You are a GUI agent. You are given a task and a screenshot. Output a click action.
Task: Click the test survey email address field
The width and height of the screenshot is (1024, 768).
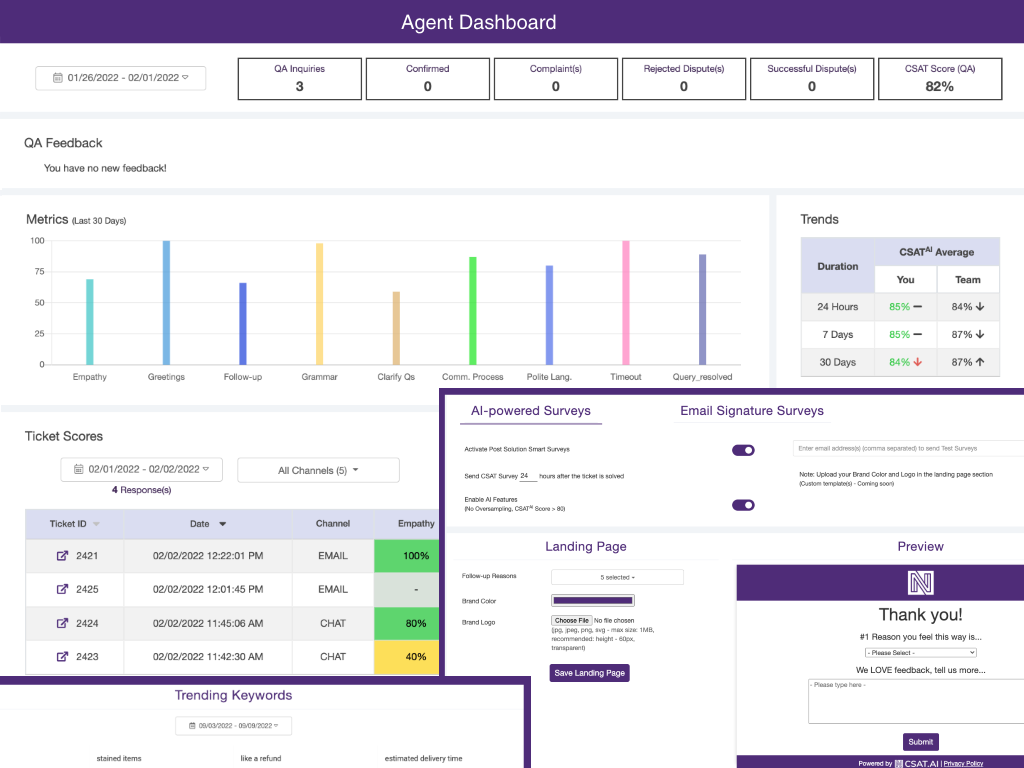(x=908, y=449)
